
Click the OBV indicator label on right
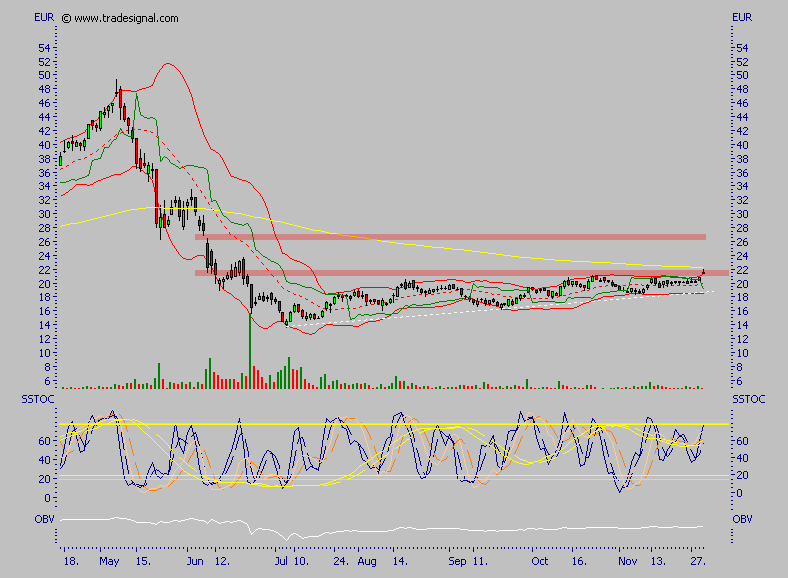(x=742, y=519)
